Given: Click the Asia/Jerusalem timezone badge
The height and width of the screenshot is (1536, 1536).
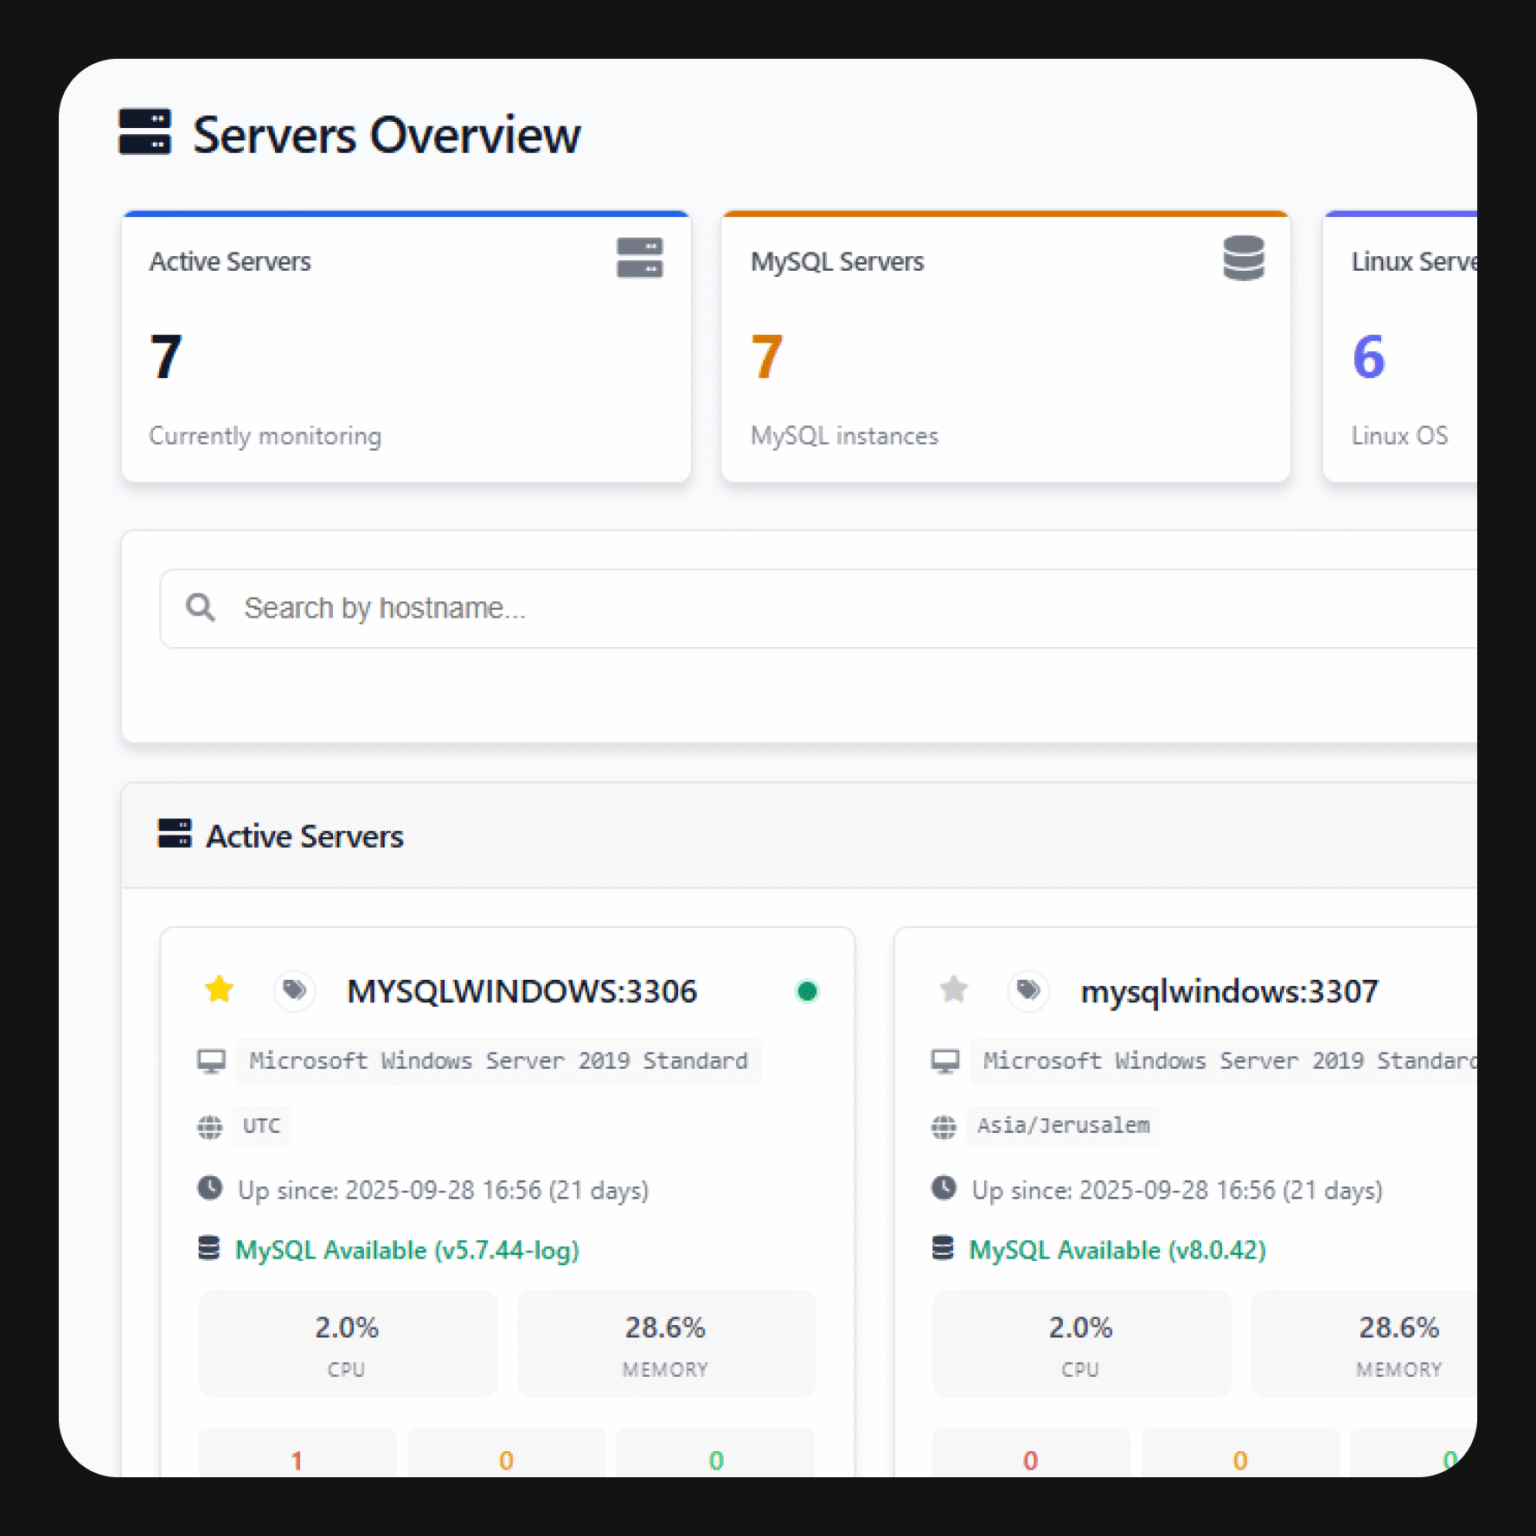Looking at the screenshot, I should click(x=1063, y=1126).
